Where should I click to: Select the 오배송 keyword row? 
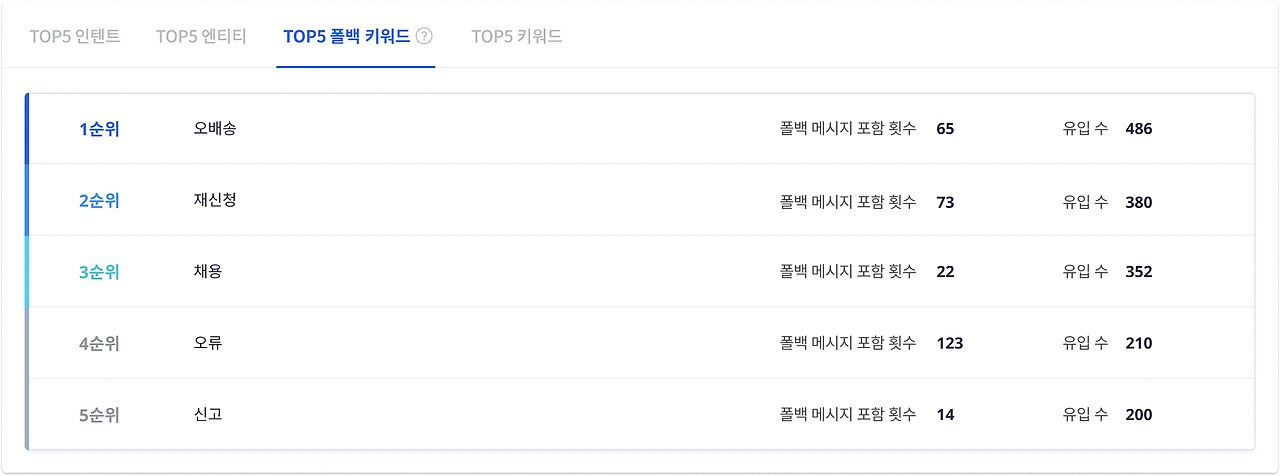point(215,129)
